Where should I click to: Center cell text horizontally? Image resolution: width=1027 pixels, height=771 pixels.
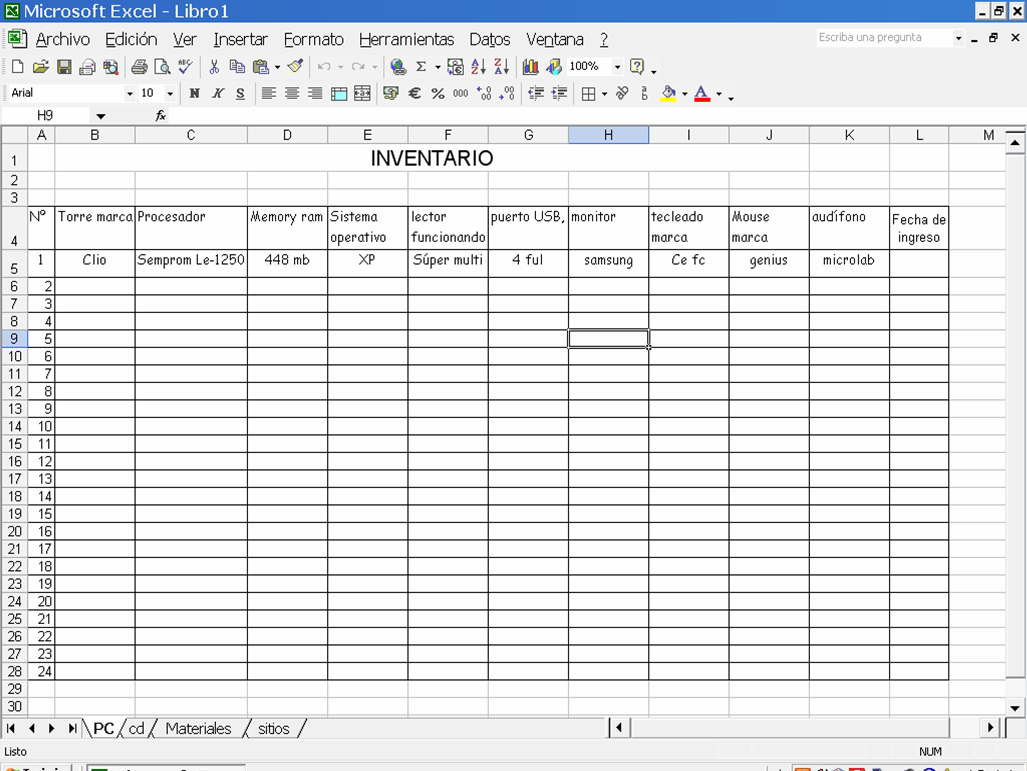[x=292, y=94]
